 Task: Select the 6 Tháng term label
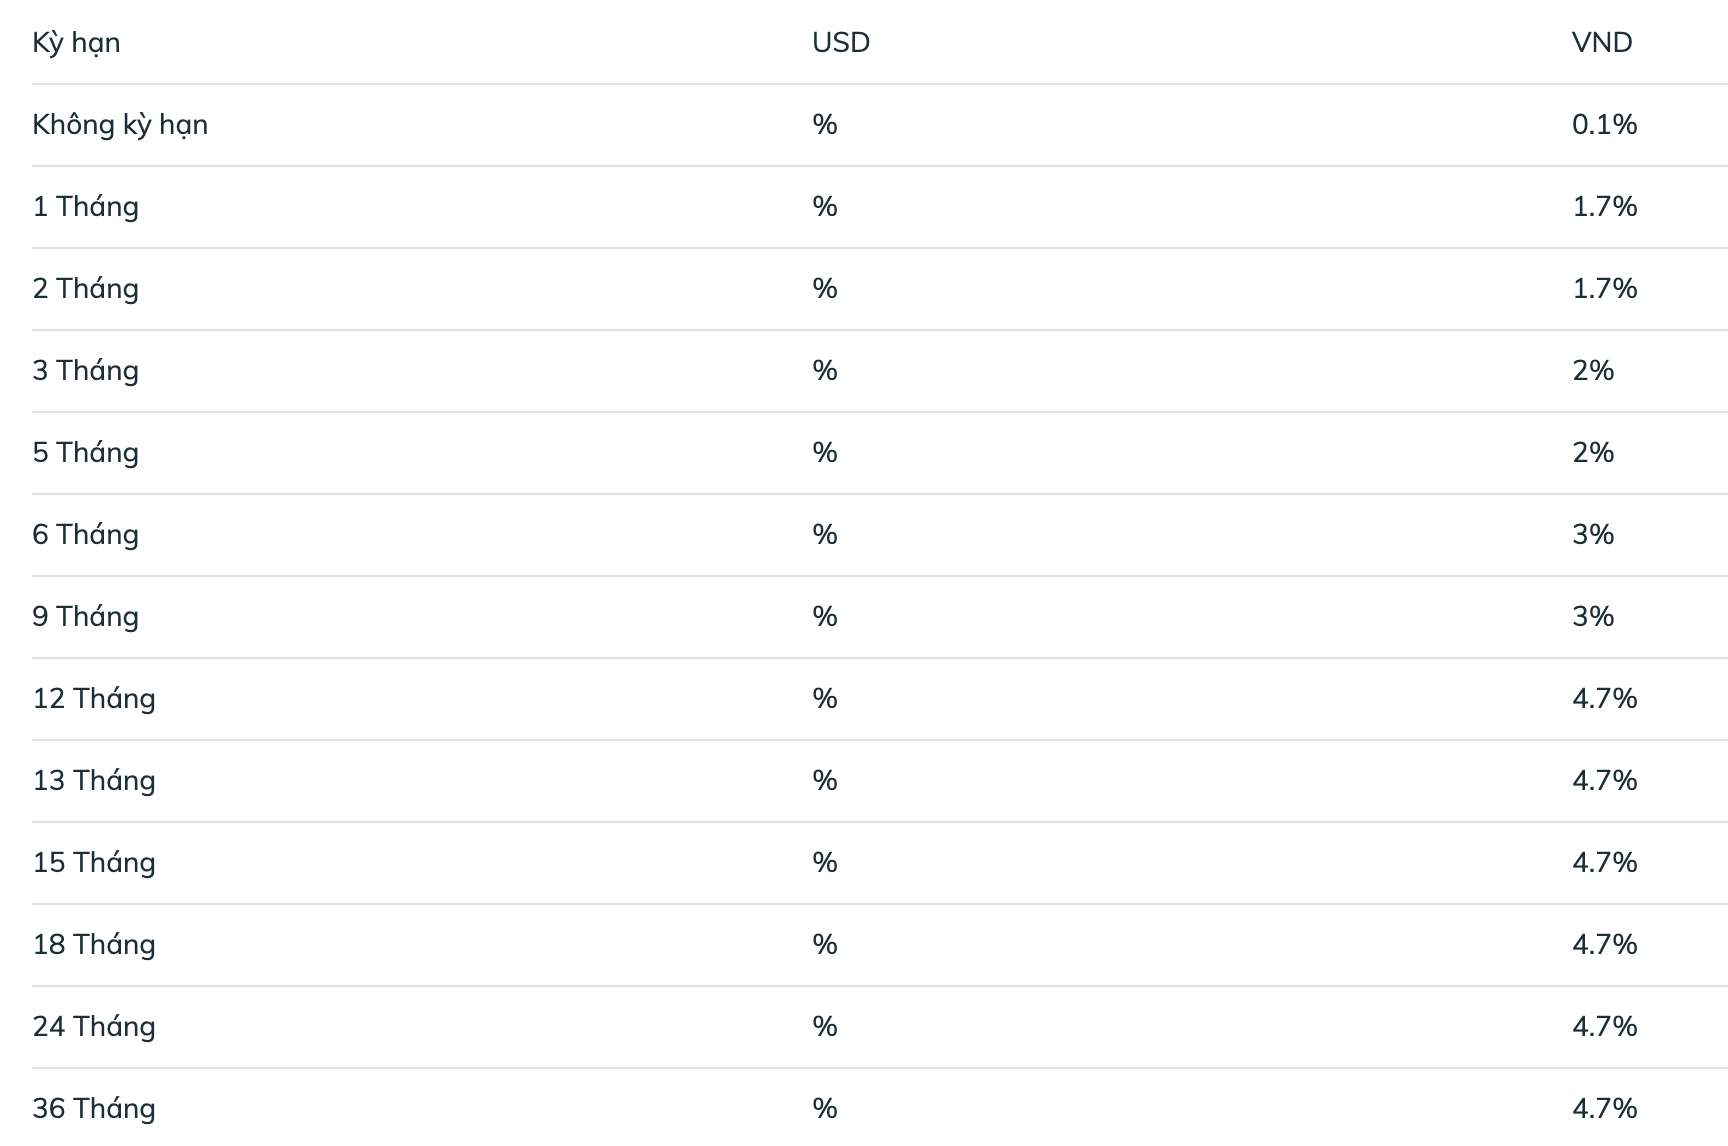[x=85, y=535]
